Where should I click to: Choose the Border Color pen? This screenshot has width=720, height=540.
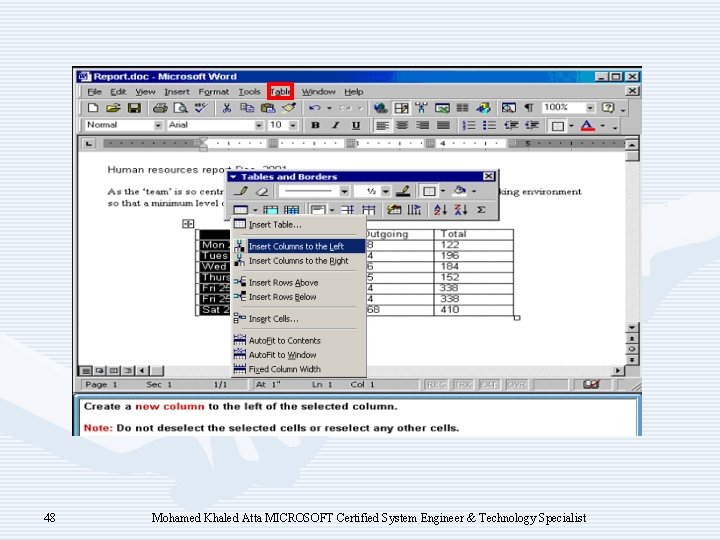[403, 191]
